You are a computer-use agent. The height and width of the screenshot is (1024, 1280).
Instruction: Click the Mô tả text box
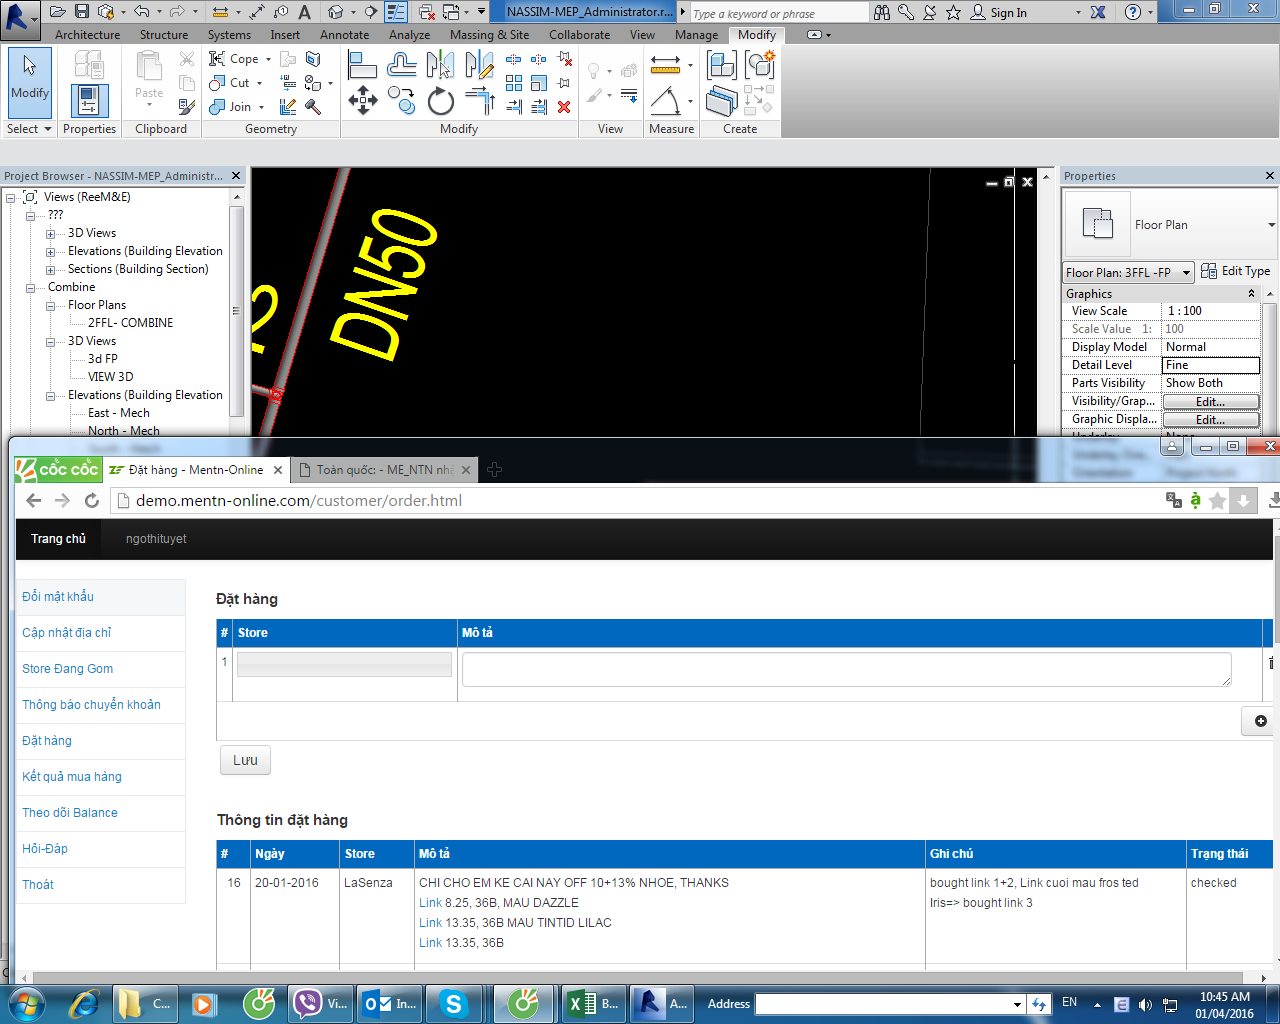coord(846,669)
